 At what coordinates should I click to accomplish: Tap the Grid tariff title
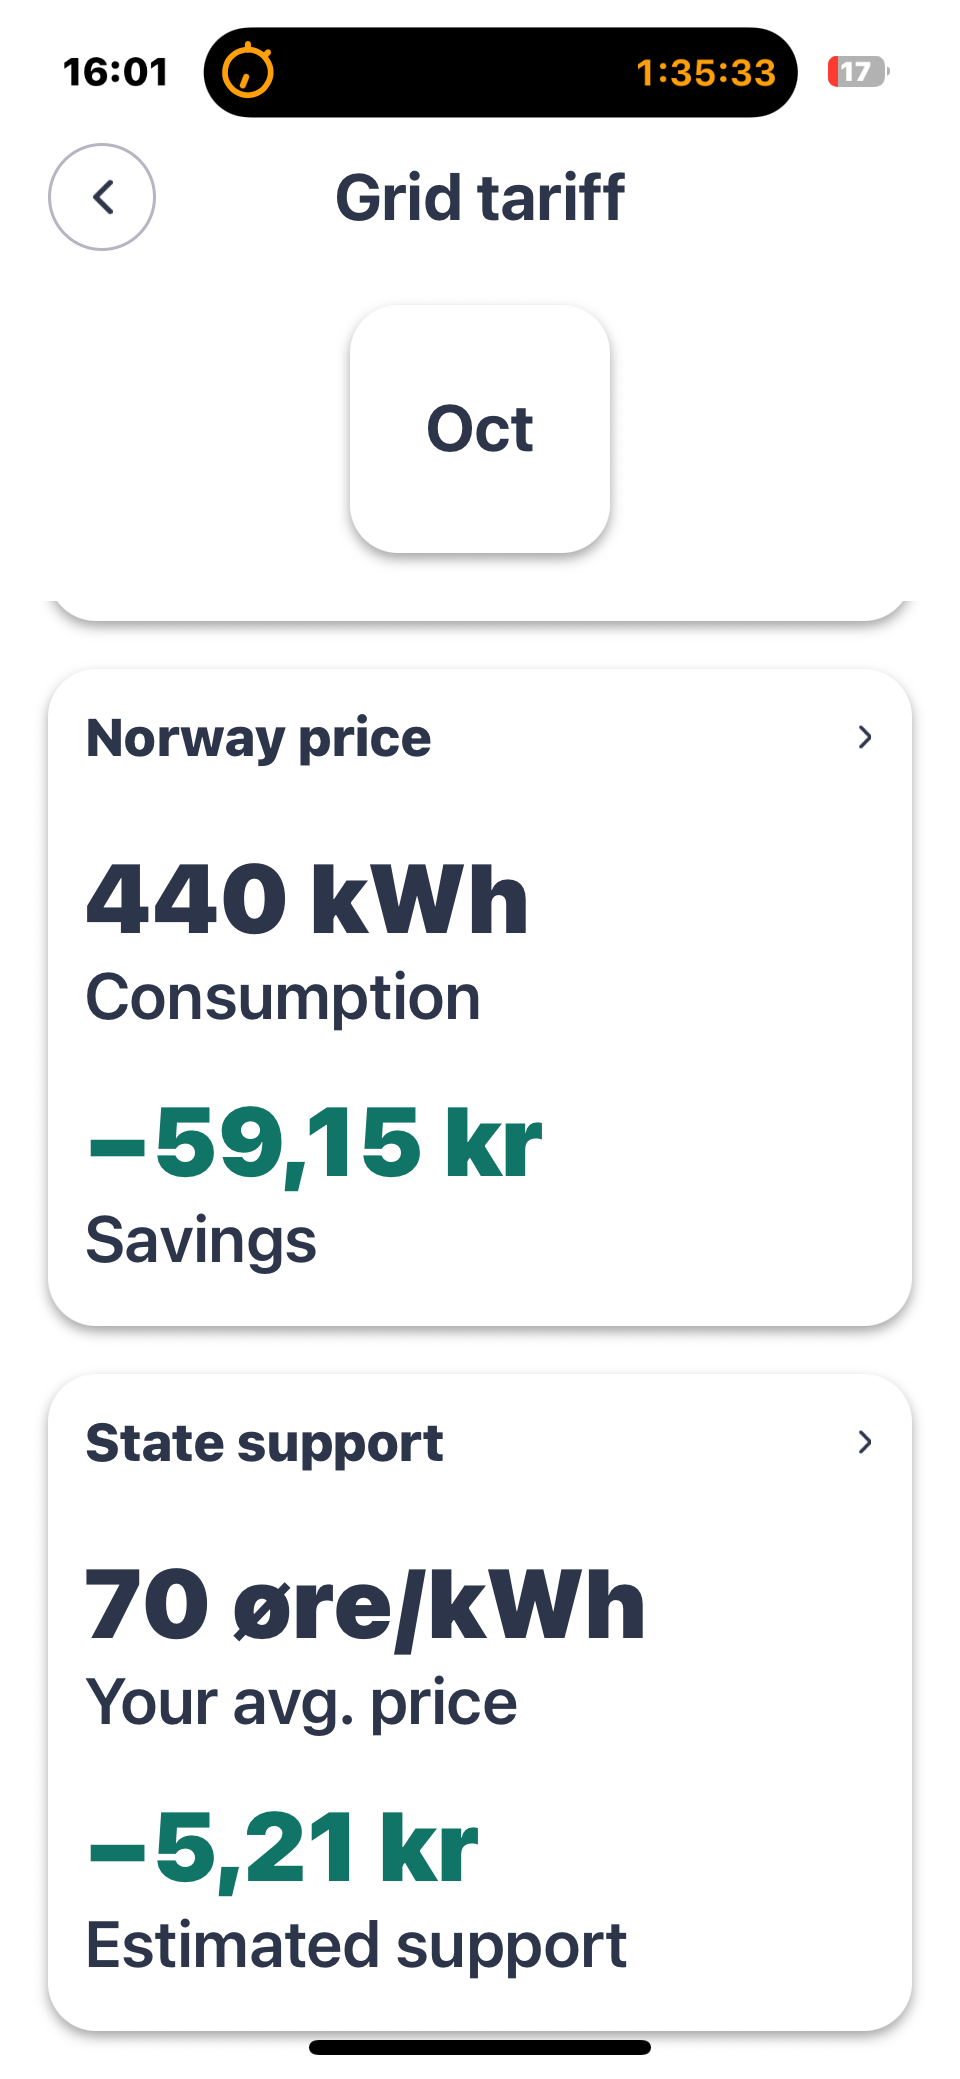click(480, 197)
